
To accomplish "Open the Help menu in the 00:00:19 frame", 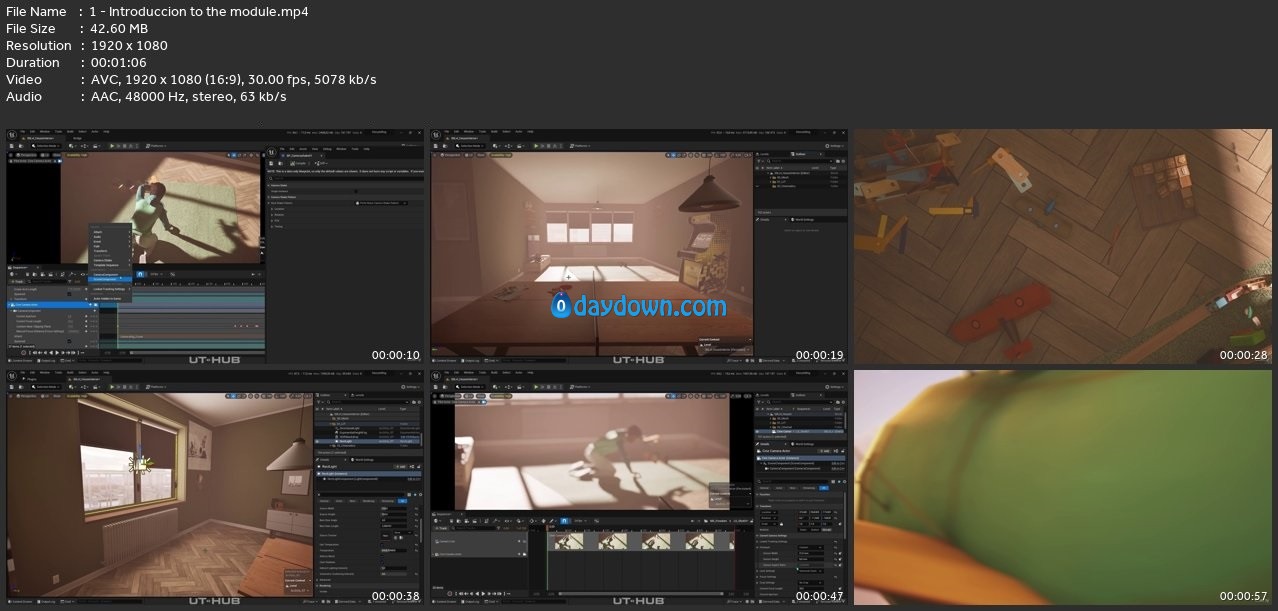I will [530, 131].
